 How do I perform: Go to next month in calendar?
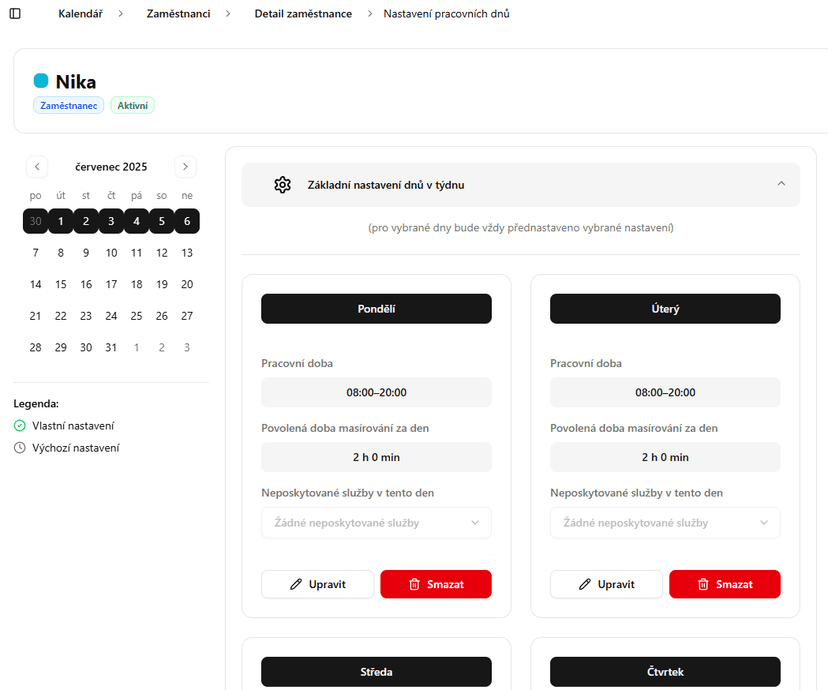185,167
